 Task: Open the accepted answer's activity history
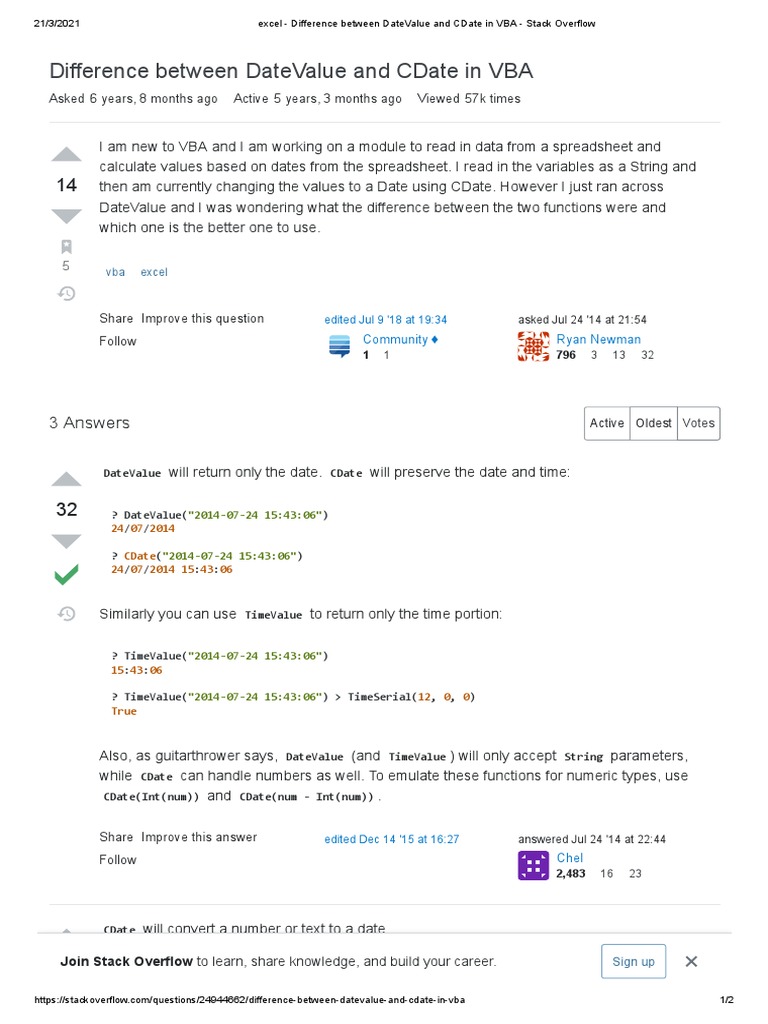click(x=66, y=613)
